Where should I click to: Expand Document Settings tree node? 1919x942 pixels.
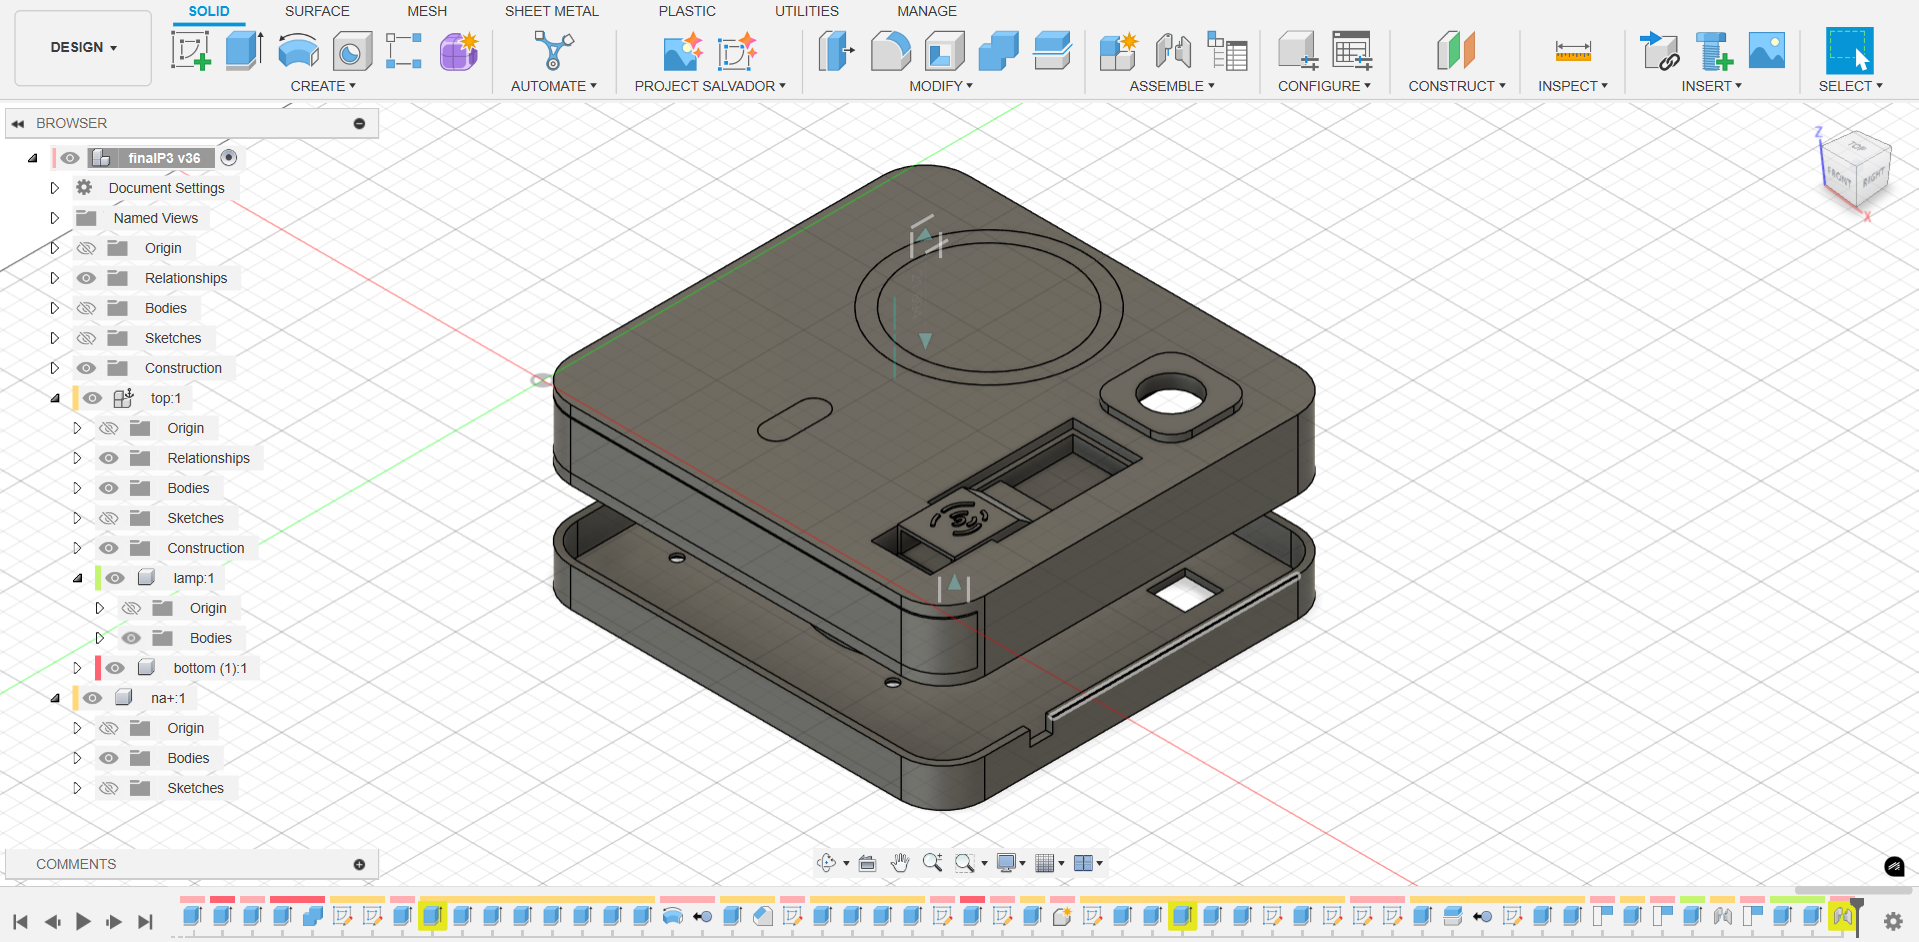[55, 188]
